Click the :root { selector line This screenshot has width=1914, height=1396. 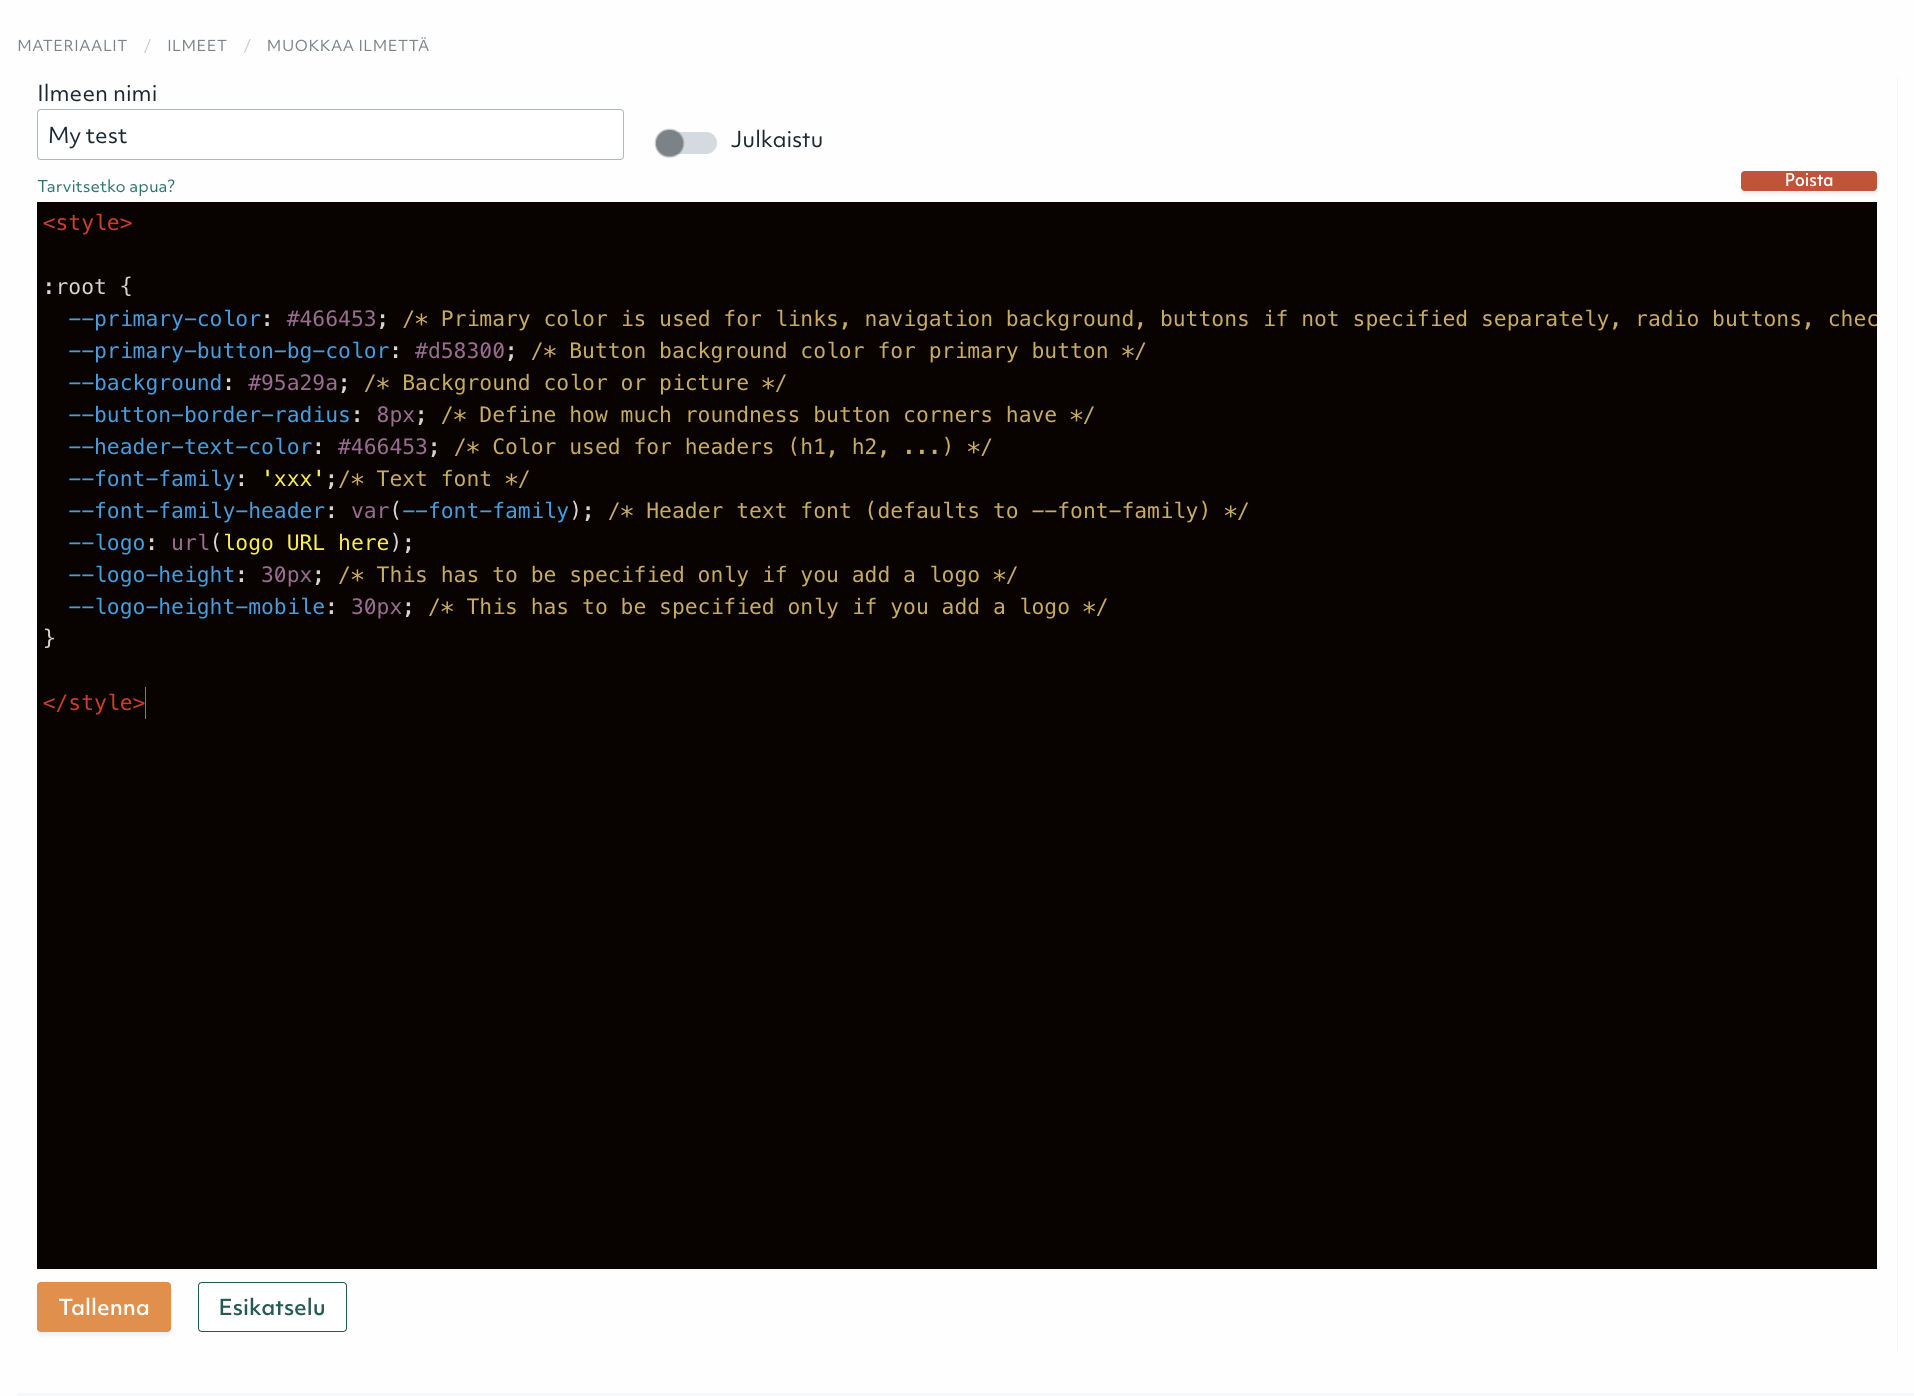click(x=88, y=287)
